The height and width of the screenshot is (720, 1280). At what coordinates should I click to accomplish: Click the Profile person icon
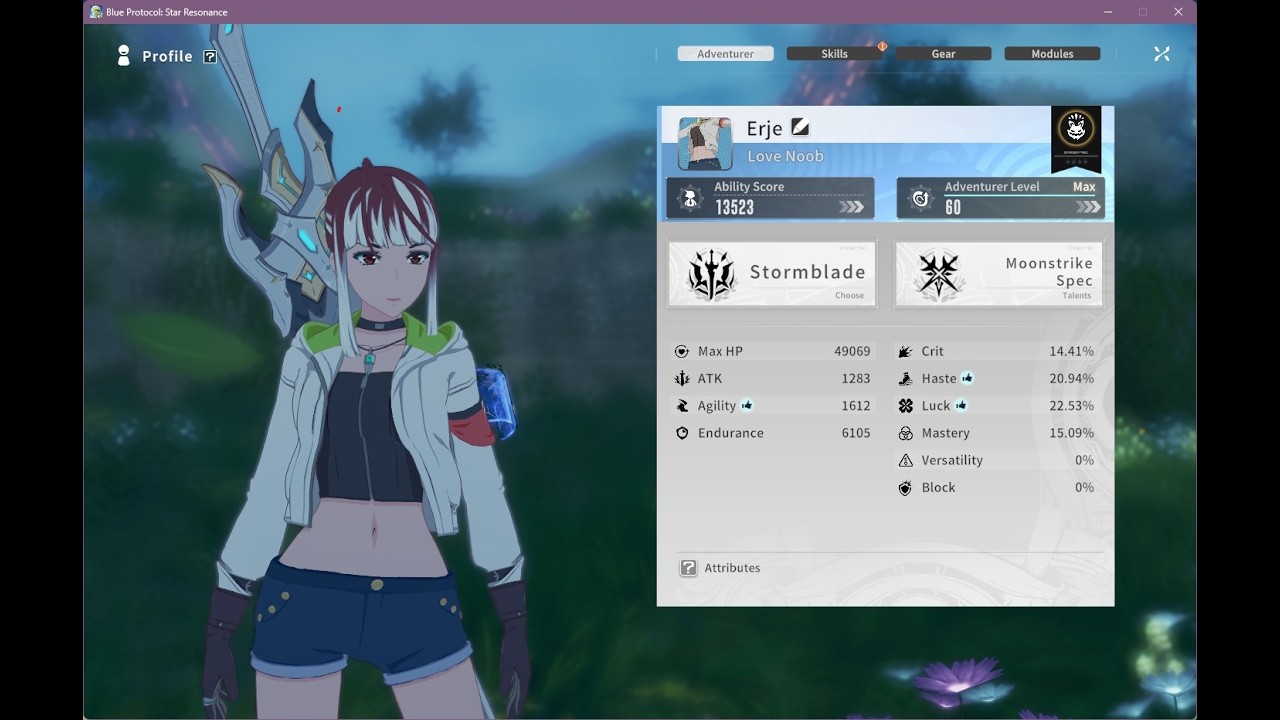pos(124,56)
